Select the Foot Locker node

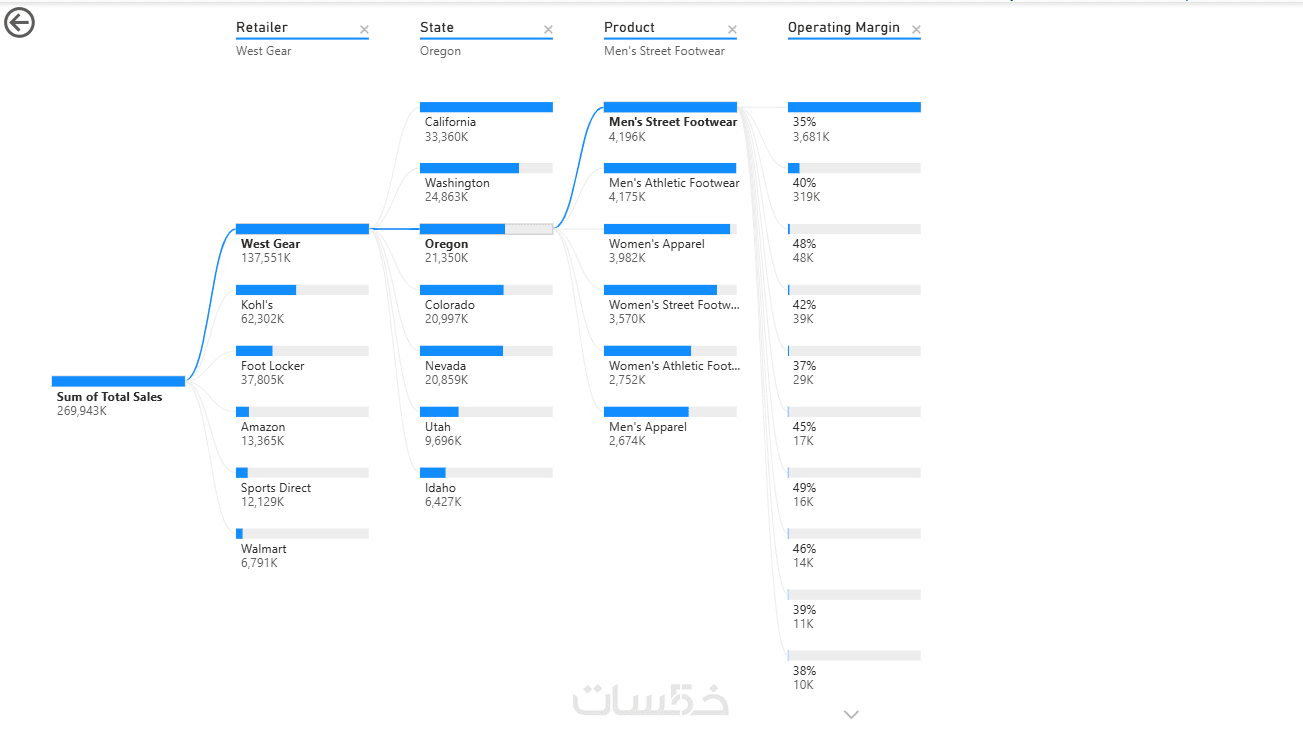[302, 351]
